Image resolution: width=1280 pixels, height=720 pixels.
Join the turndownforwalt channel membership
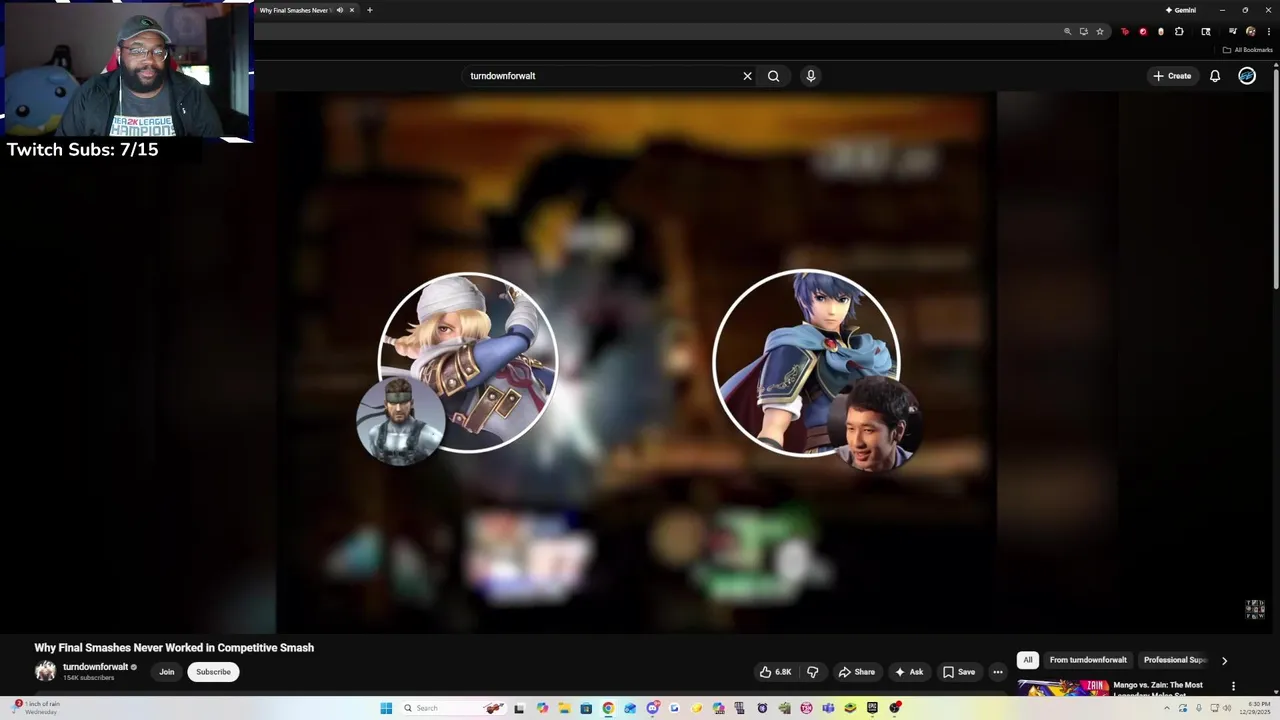[x=167, y=672]
